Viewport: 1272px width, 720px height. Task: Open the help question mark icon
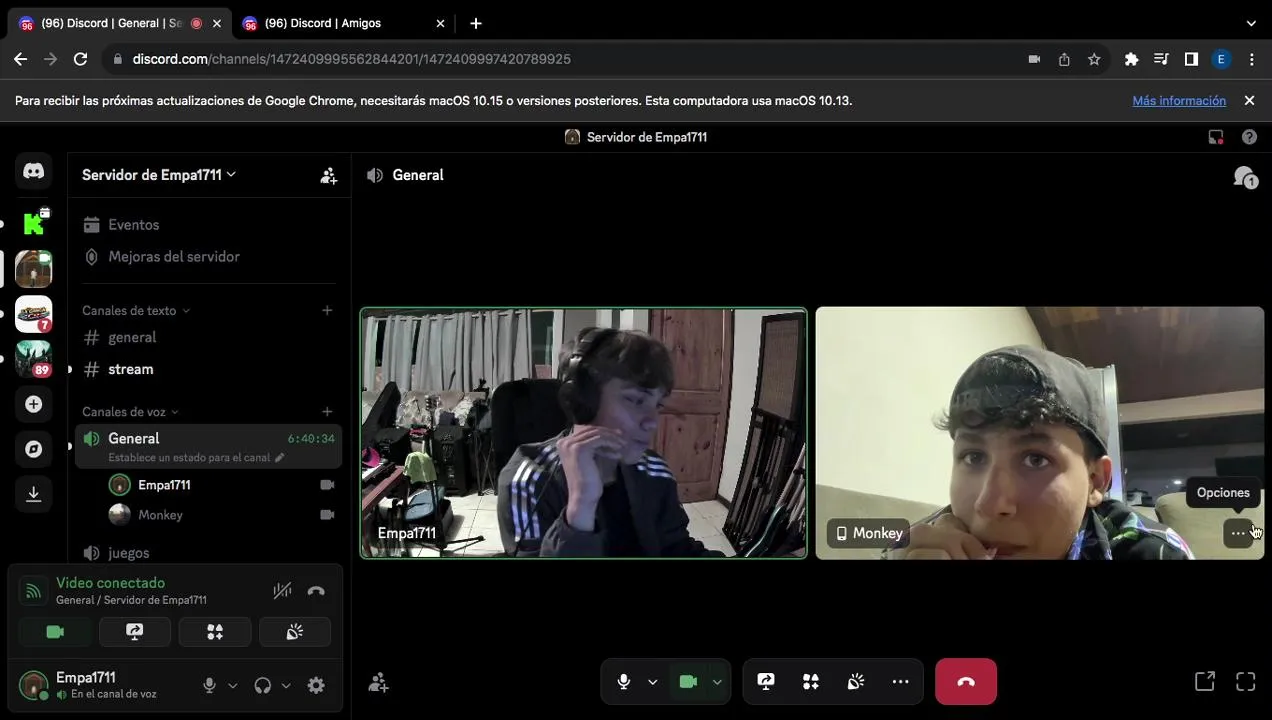(x=1249, y=137)
